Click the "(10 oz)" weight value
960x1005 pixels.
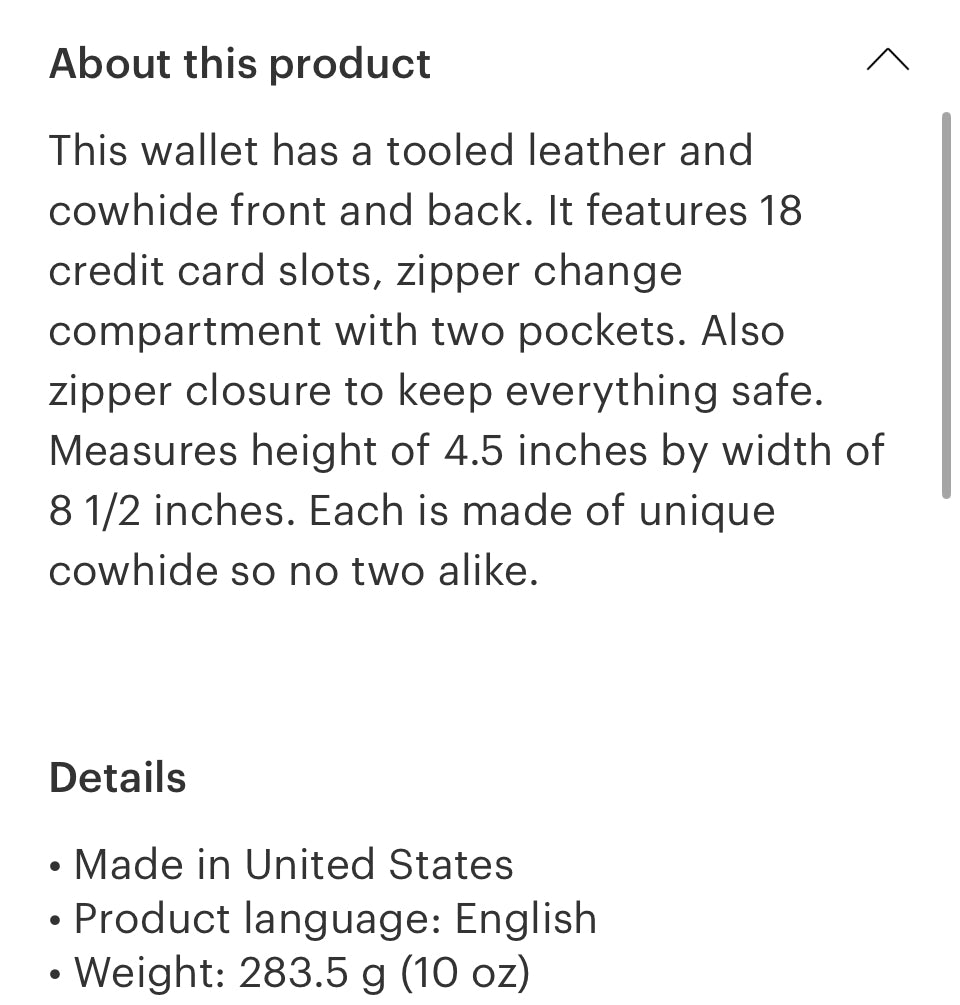[x=465, y=972]
